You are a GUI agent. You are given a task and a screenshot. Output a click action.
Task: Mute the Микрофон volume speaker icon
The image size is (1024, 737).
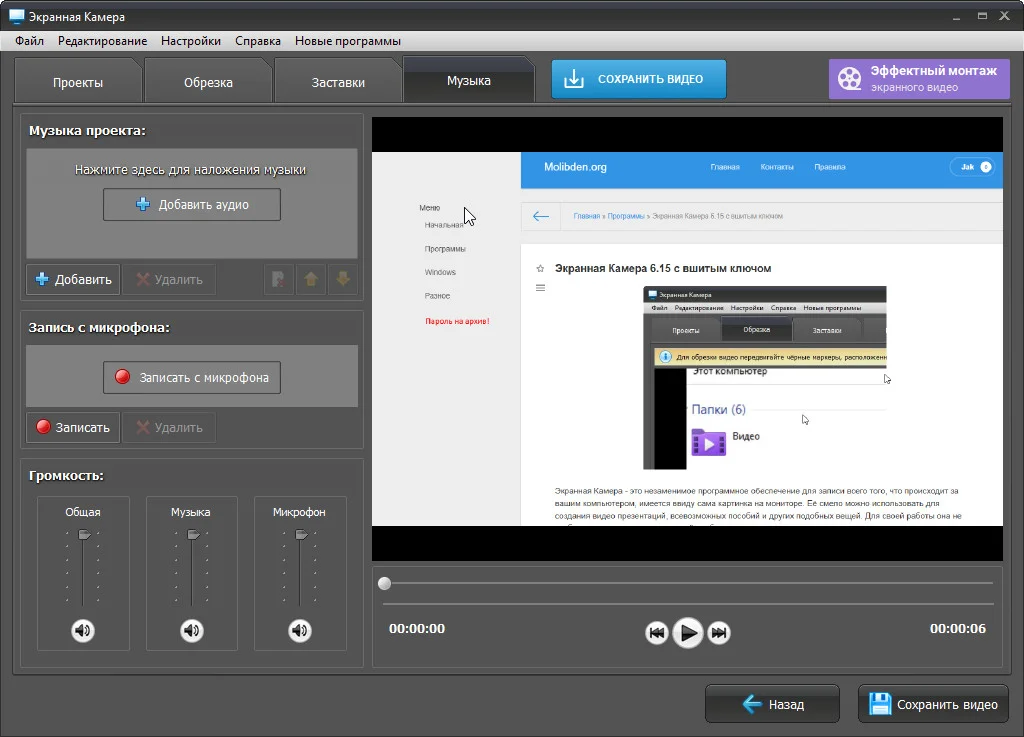coord(299,631)
